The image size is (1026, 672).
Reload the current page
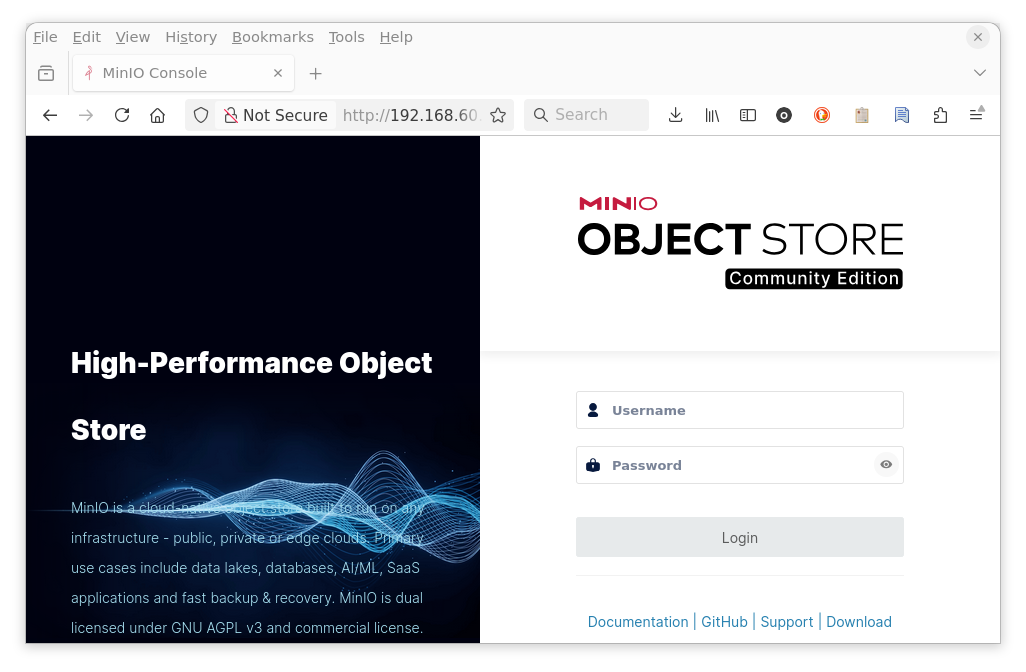click(122, 115)
